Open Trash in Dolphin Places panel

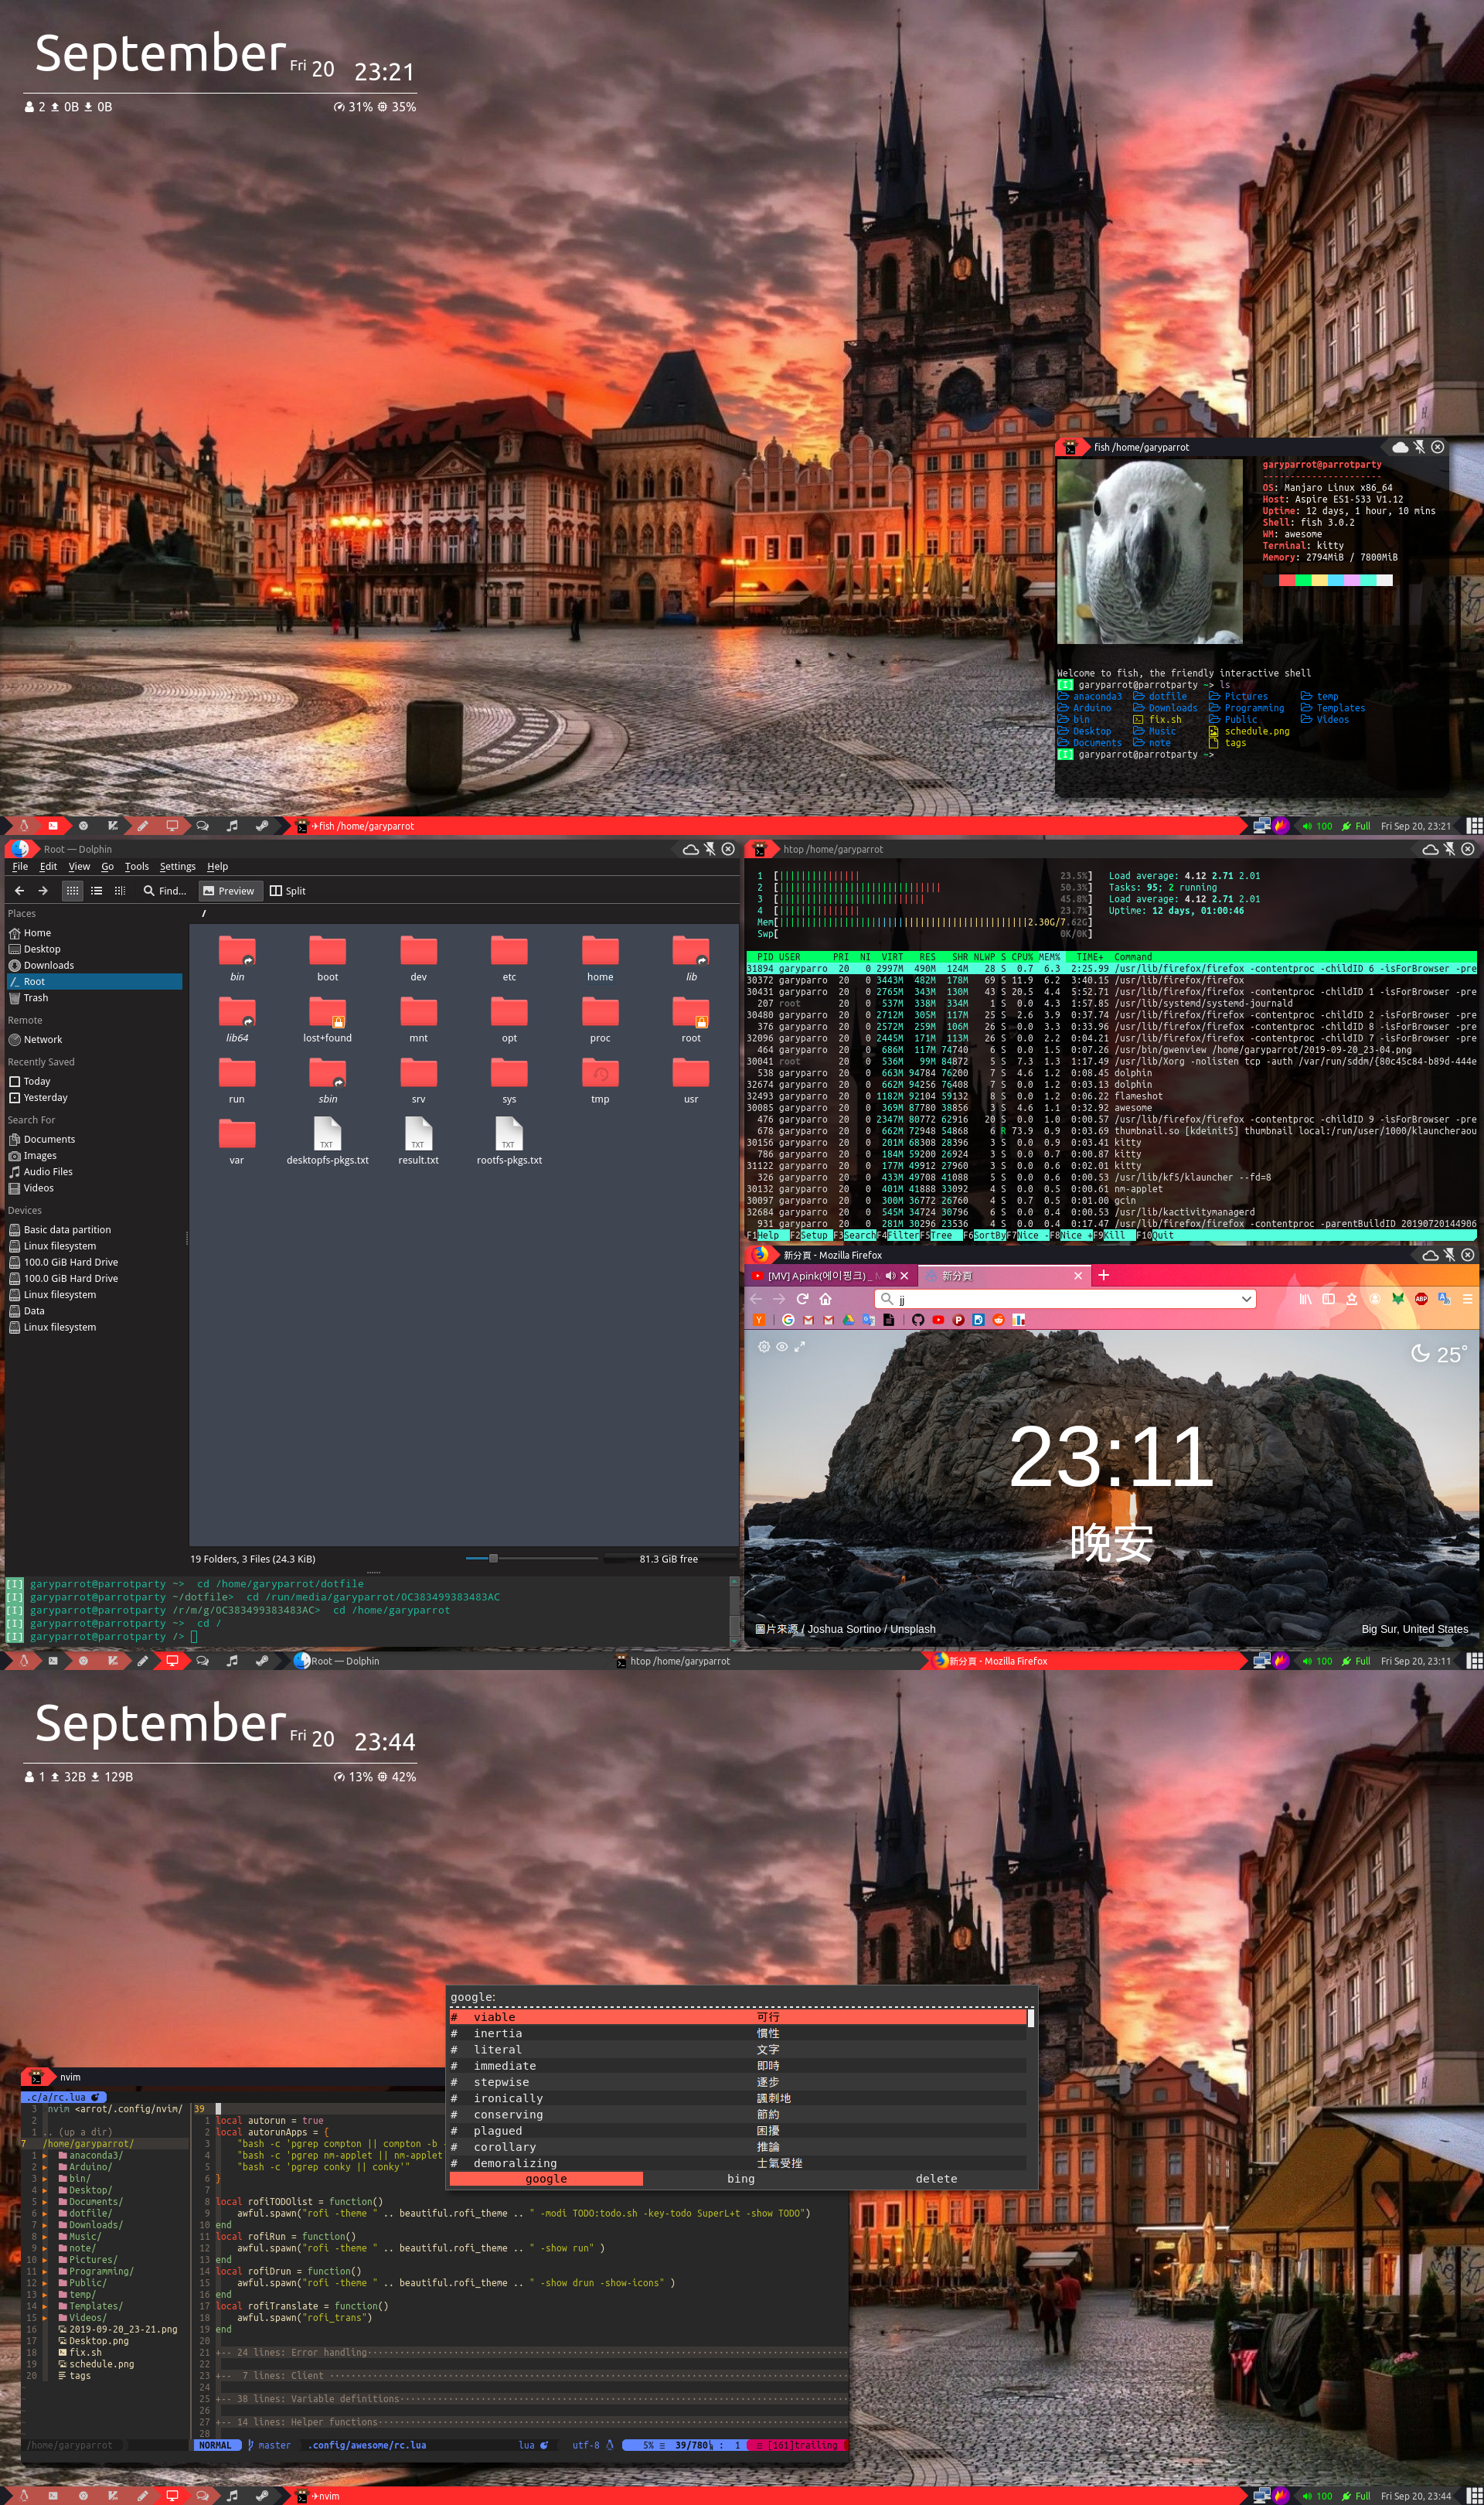click(94, 997)
